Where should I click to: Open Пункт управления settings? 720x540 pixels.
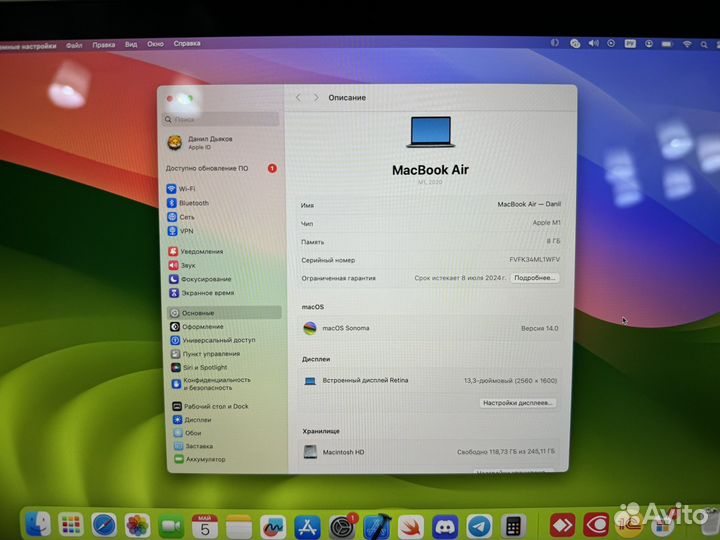coord(206,354)
